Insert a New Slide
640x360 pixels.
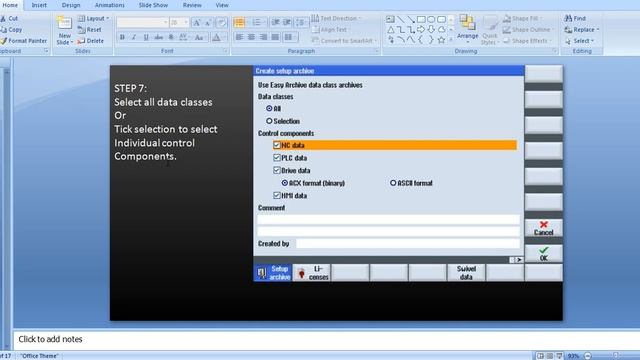[x=64, y=30]
